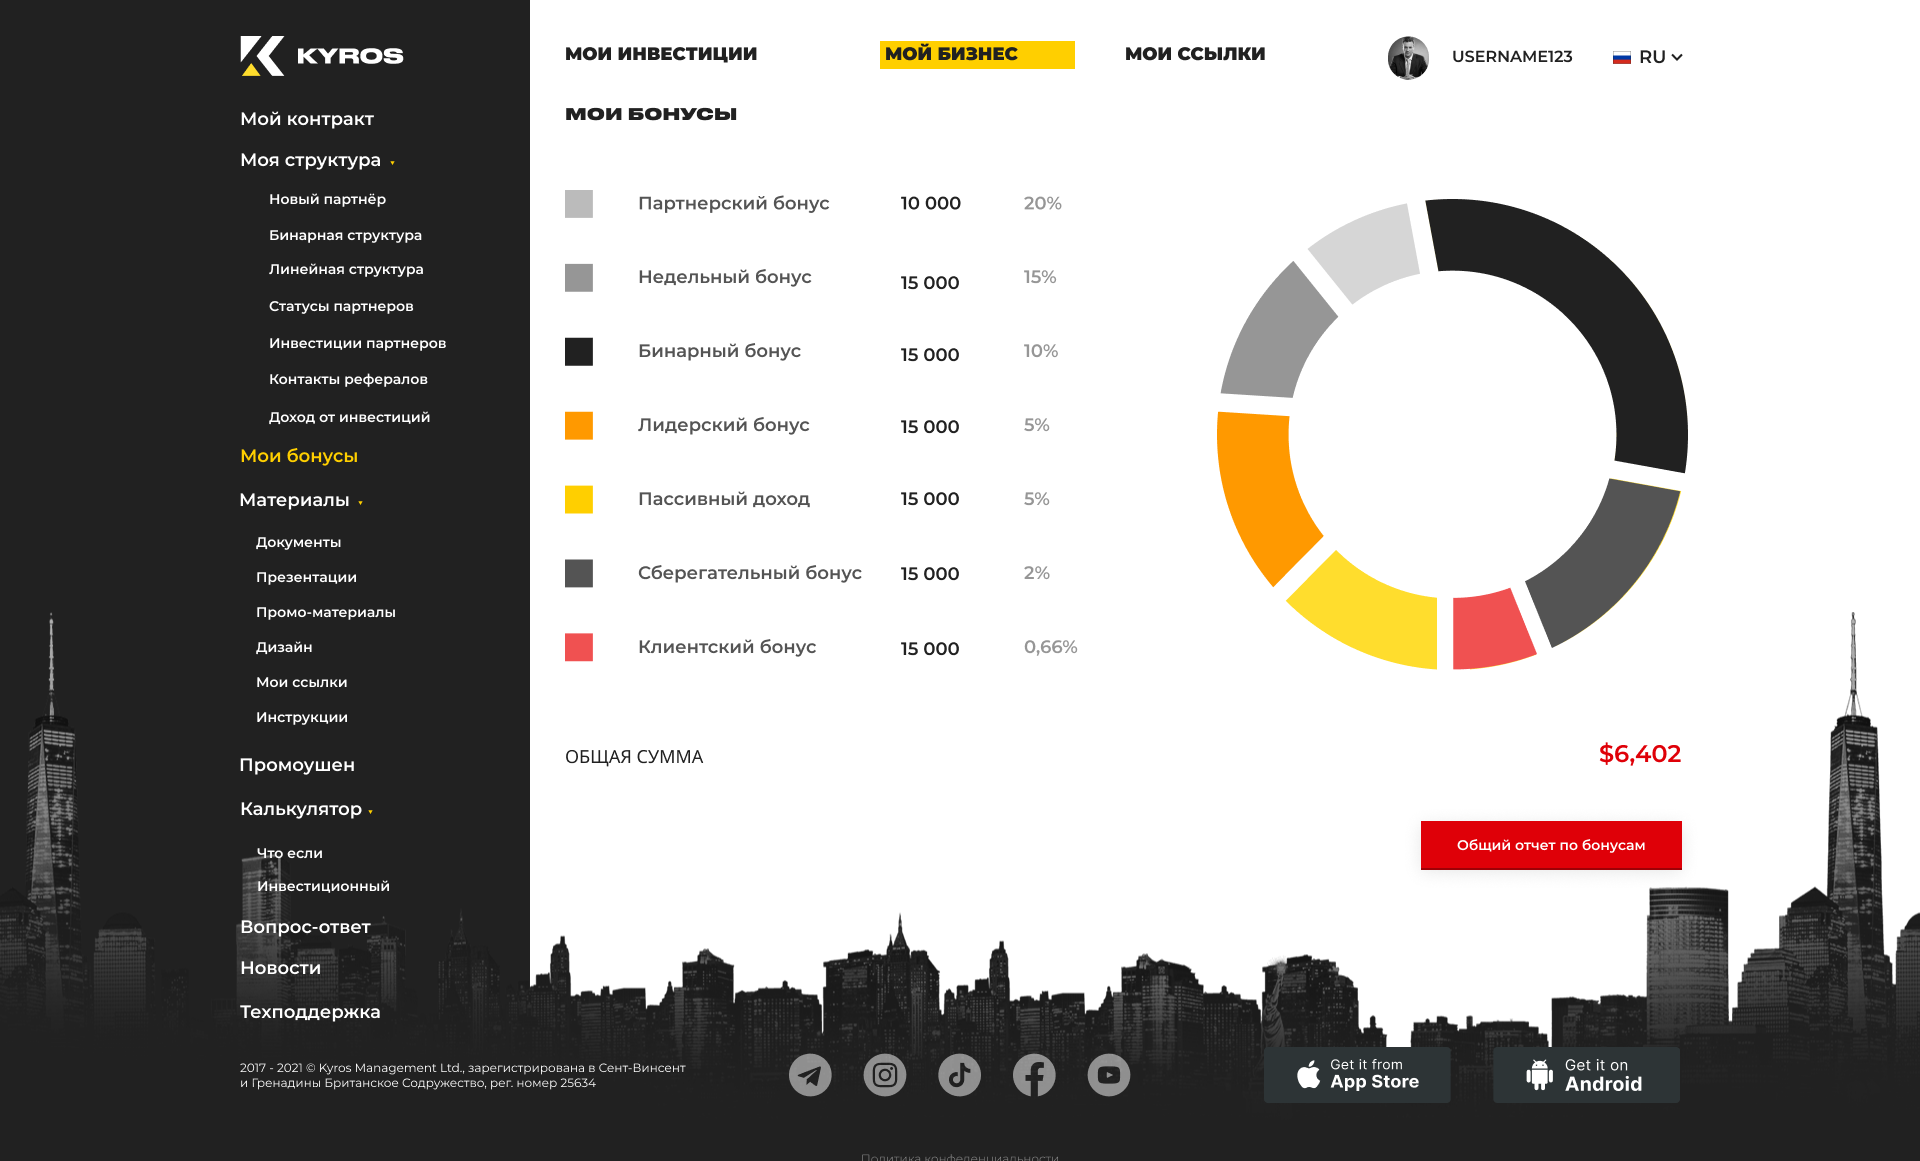This screenshot has width=1920, height=1161.
Task: Open the TikTok social icon
Action: (959, 1075)
